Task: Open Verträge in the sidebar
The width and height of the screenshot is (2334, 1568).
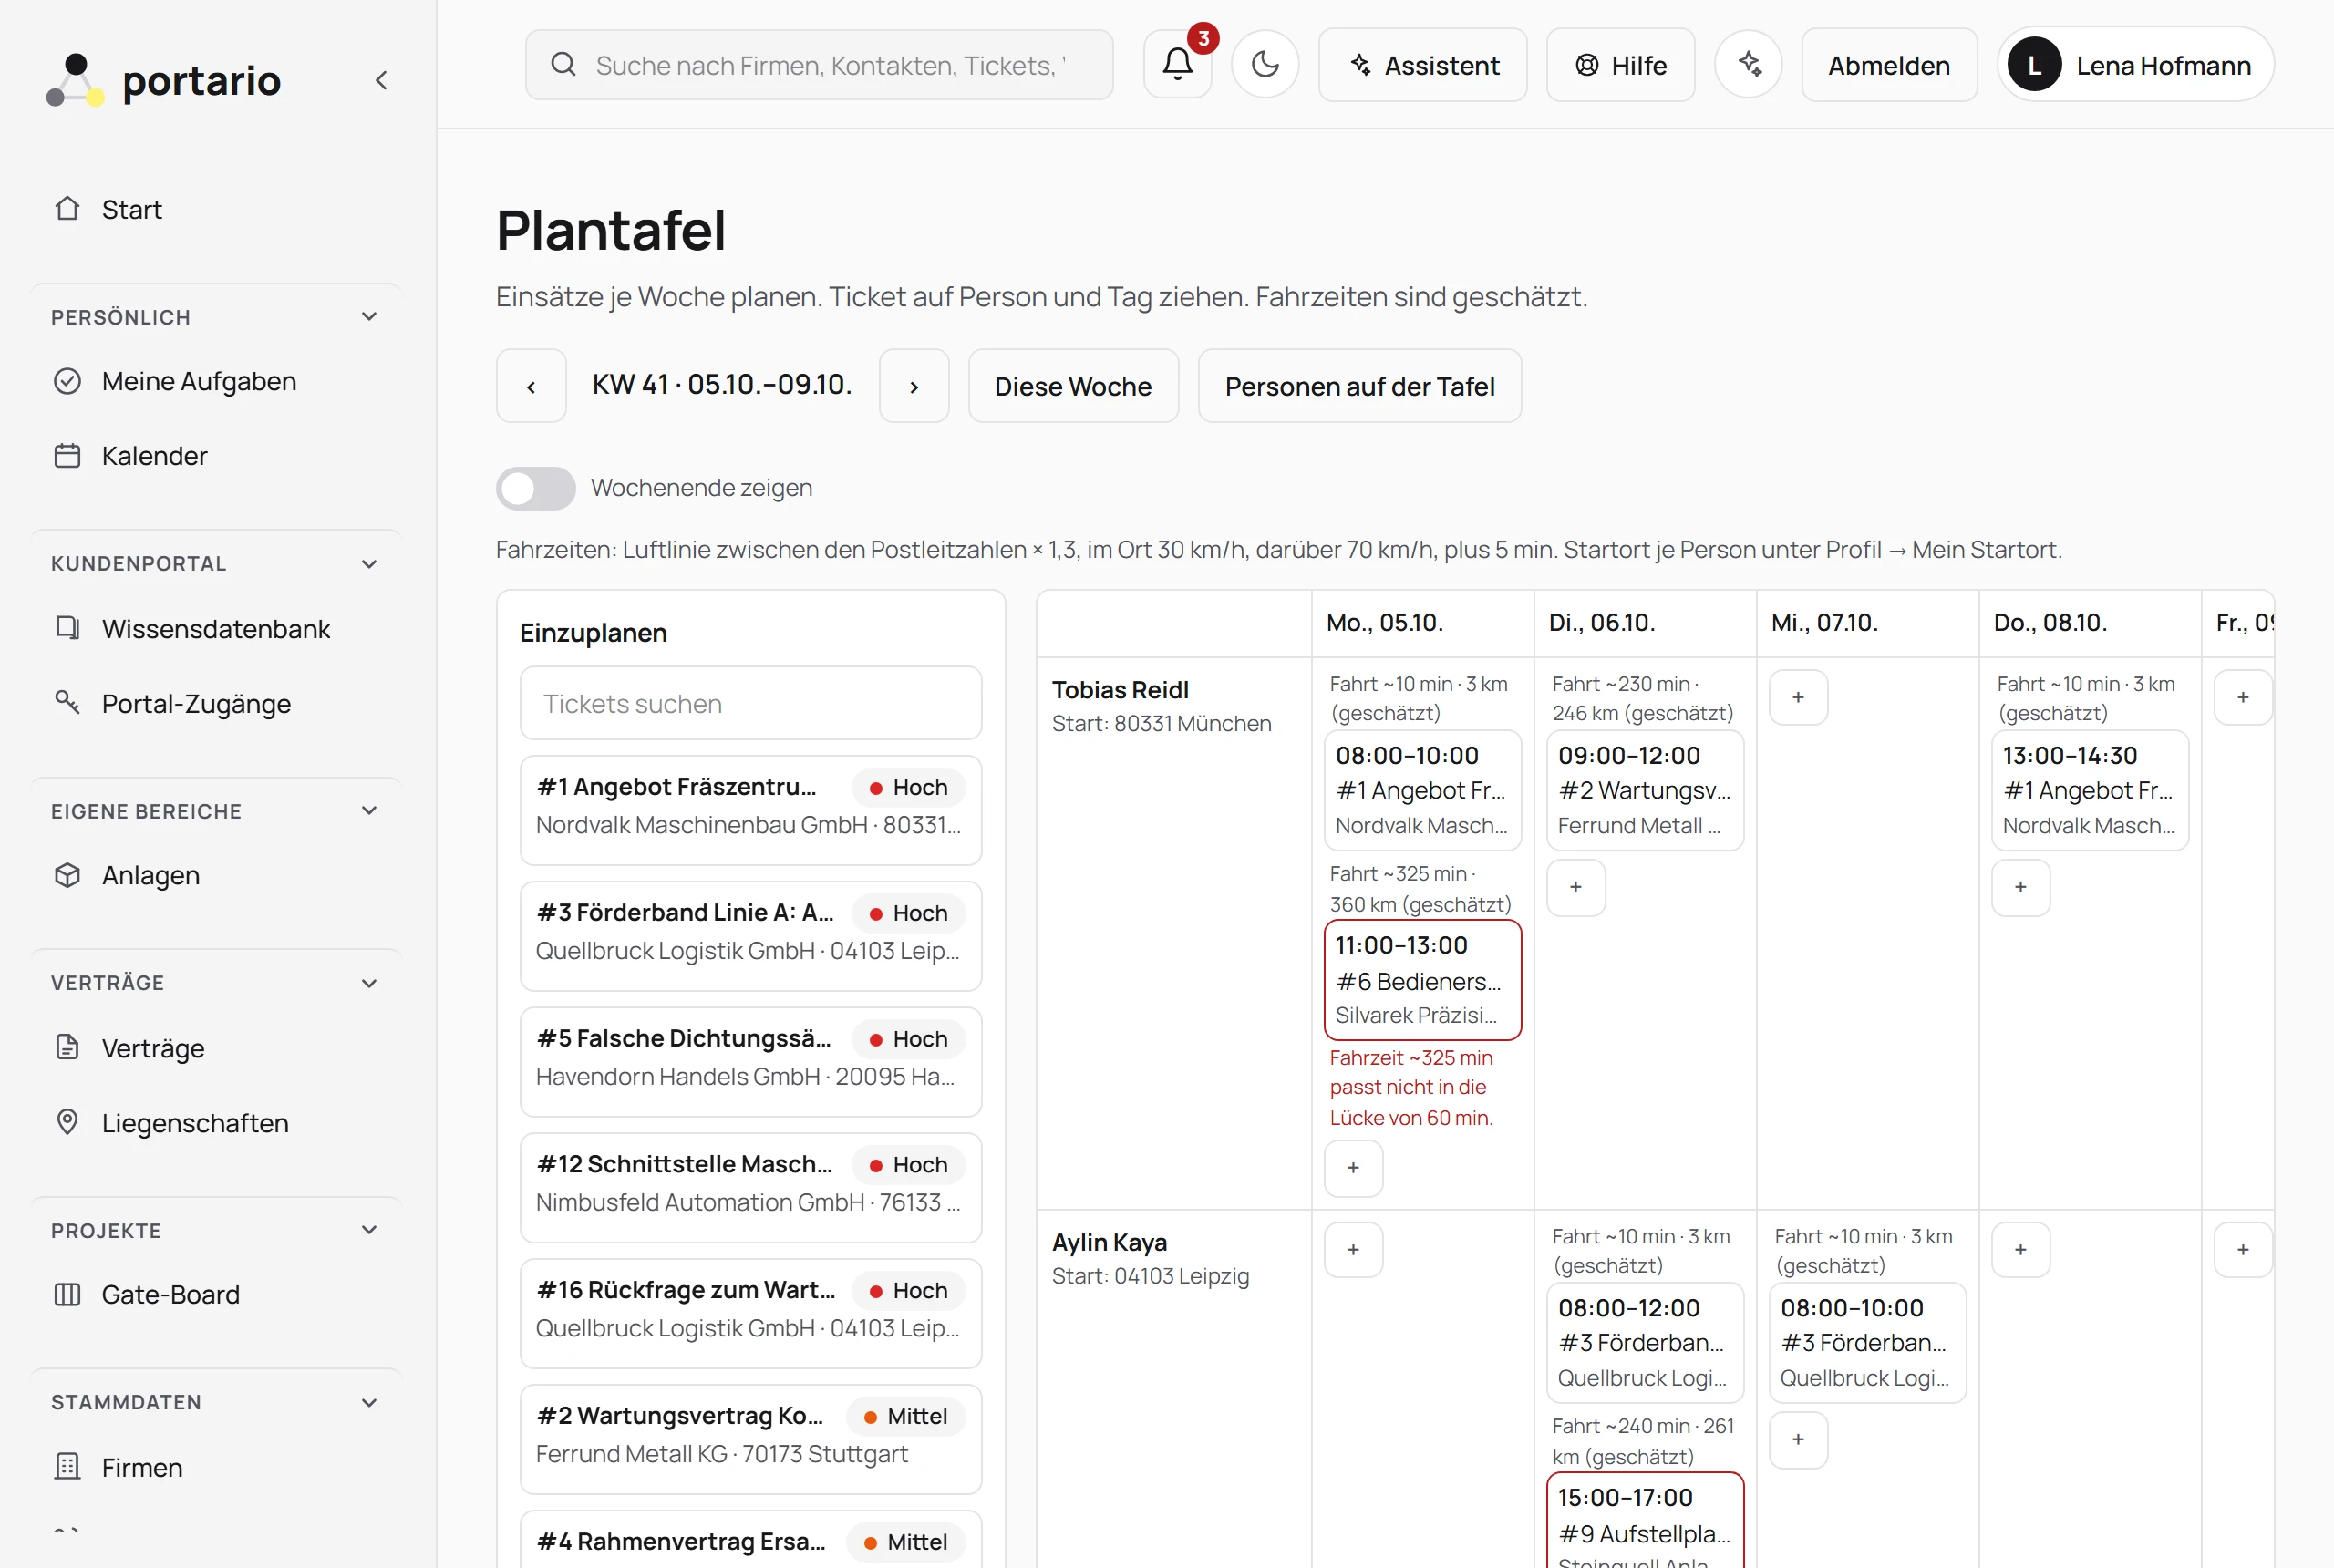Action: 217,1048
